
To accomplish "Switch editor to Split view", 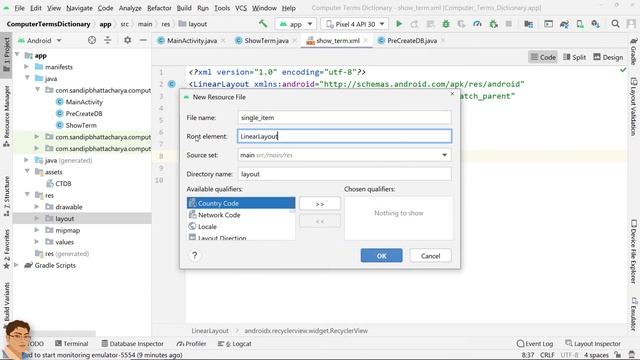I will click(x=574, y=57).
